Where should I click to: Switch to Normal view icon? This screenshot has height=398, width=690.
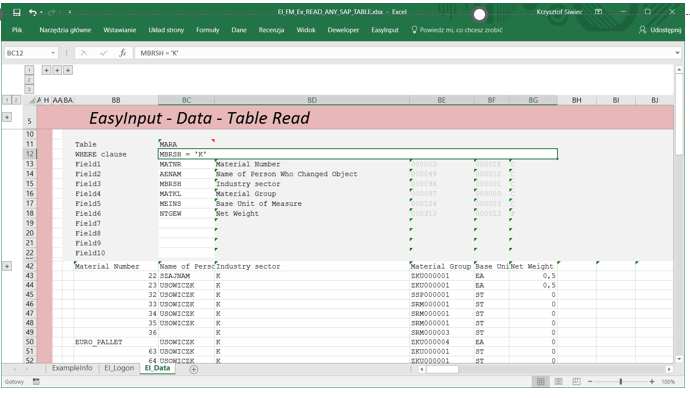point(541,382)
